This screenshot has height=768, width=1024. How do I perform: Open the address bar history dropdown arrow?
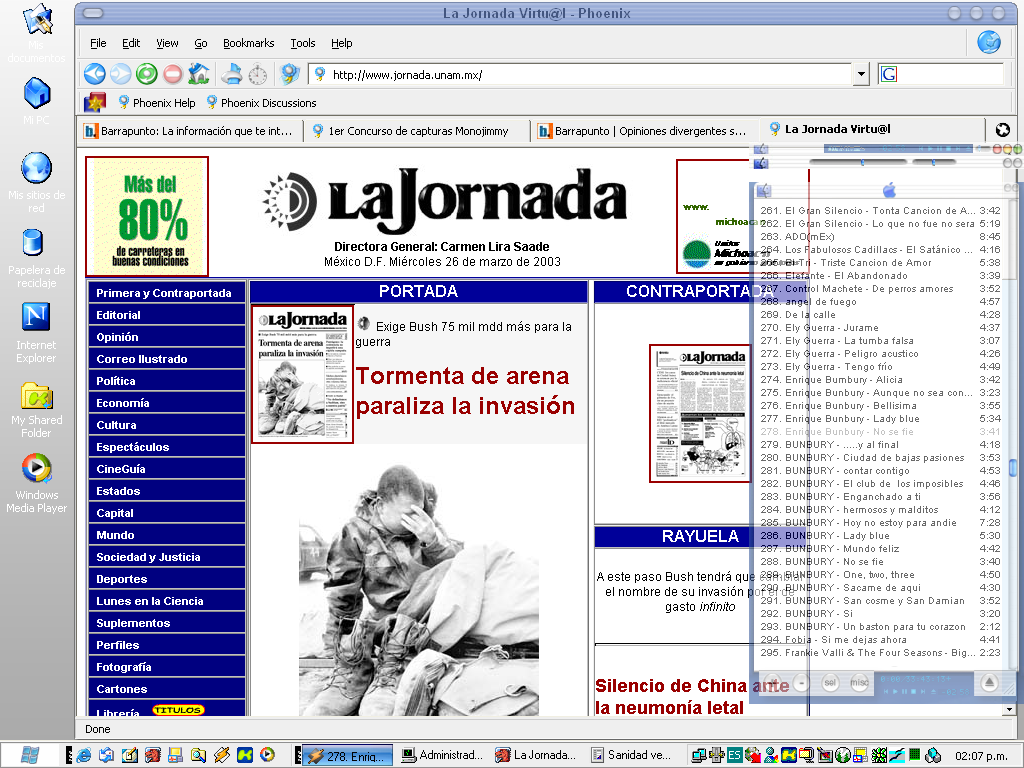click(x=861, y=74)
